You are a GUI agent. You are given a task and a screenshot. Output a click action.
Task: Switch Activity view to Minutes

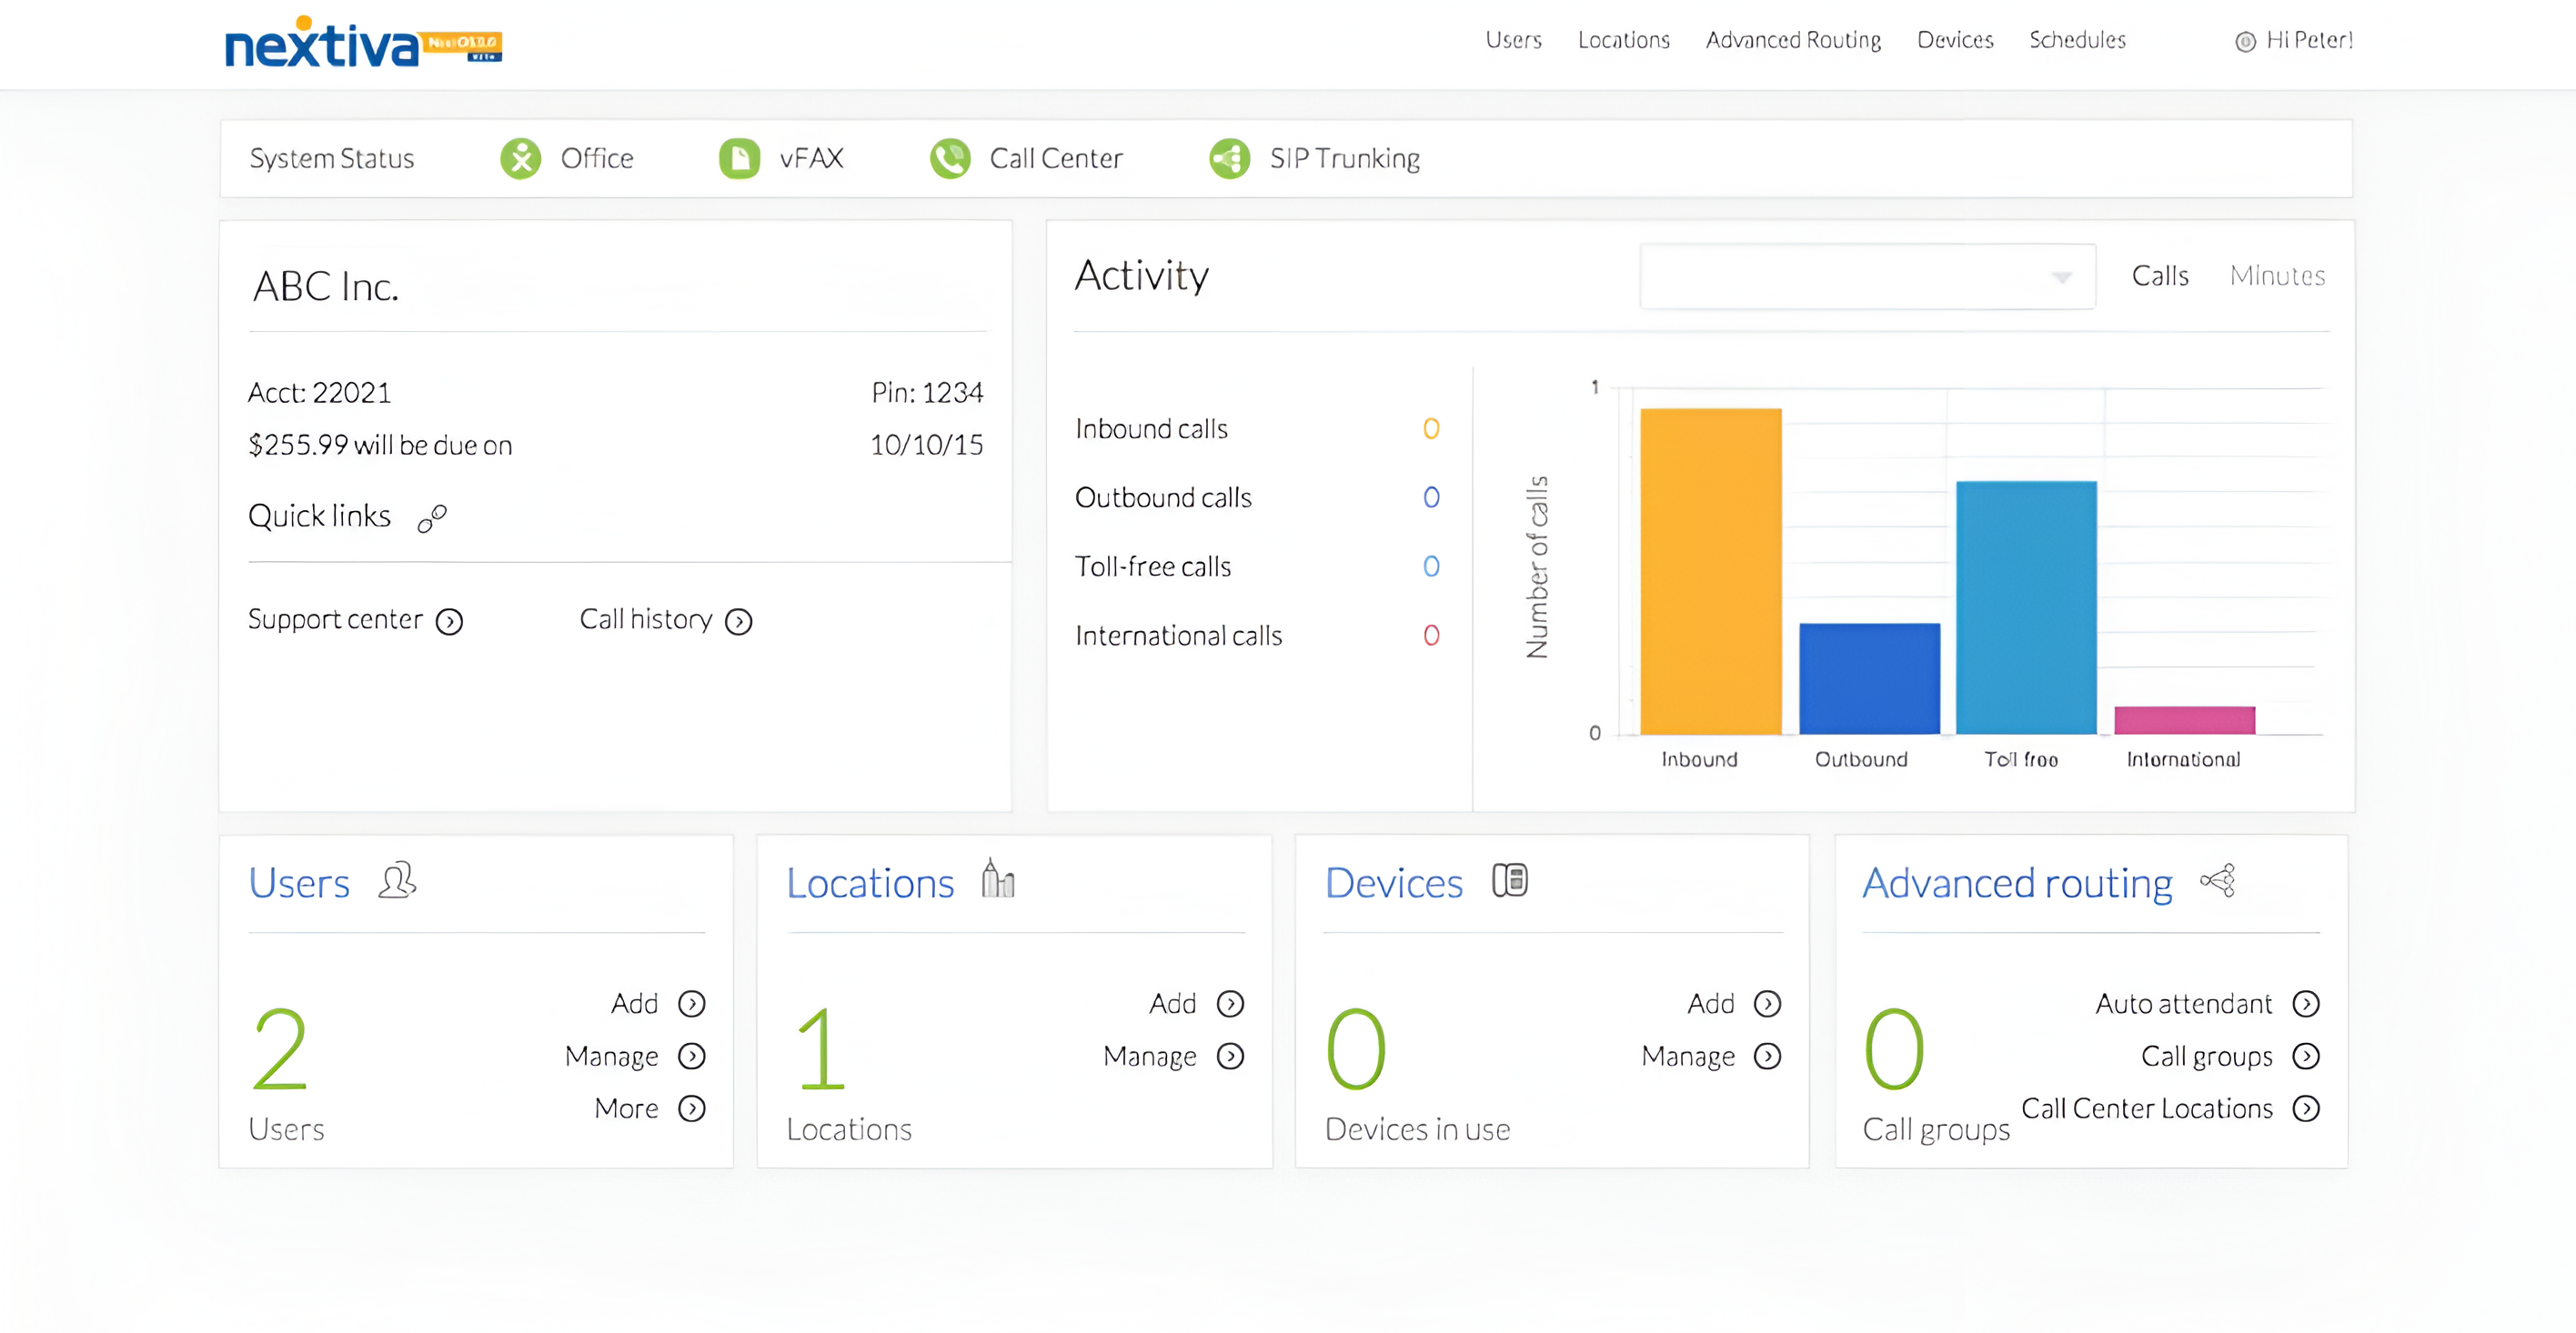pyautogui.click(x=2276, y=276)
